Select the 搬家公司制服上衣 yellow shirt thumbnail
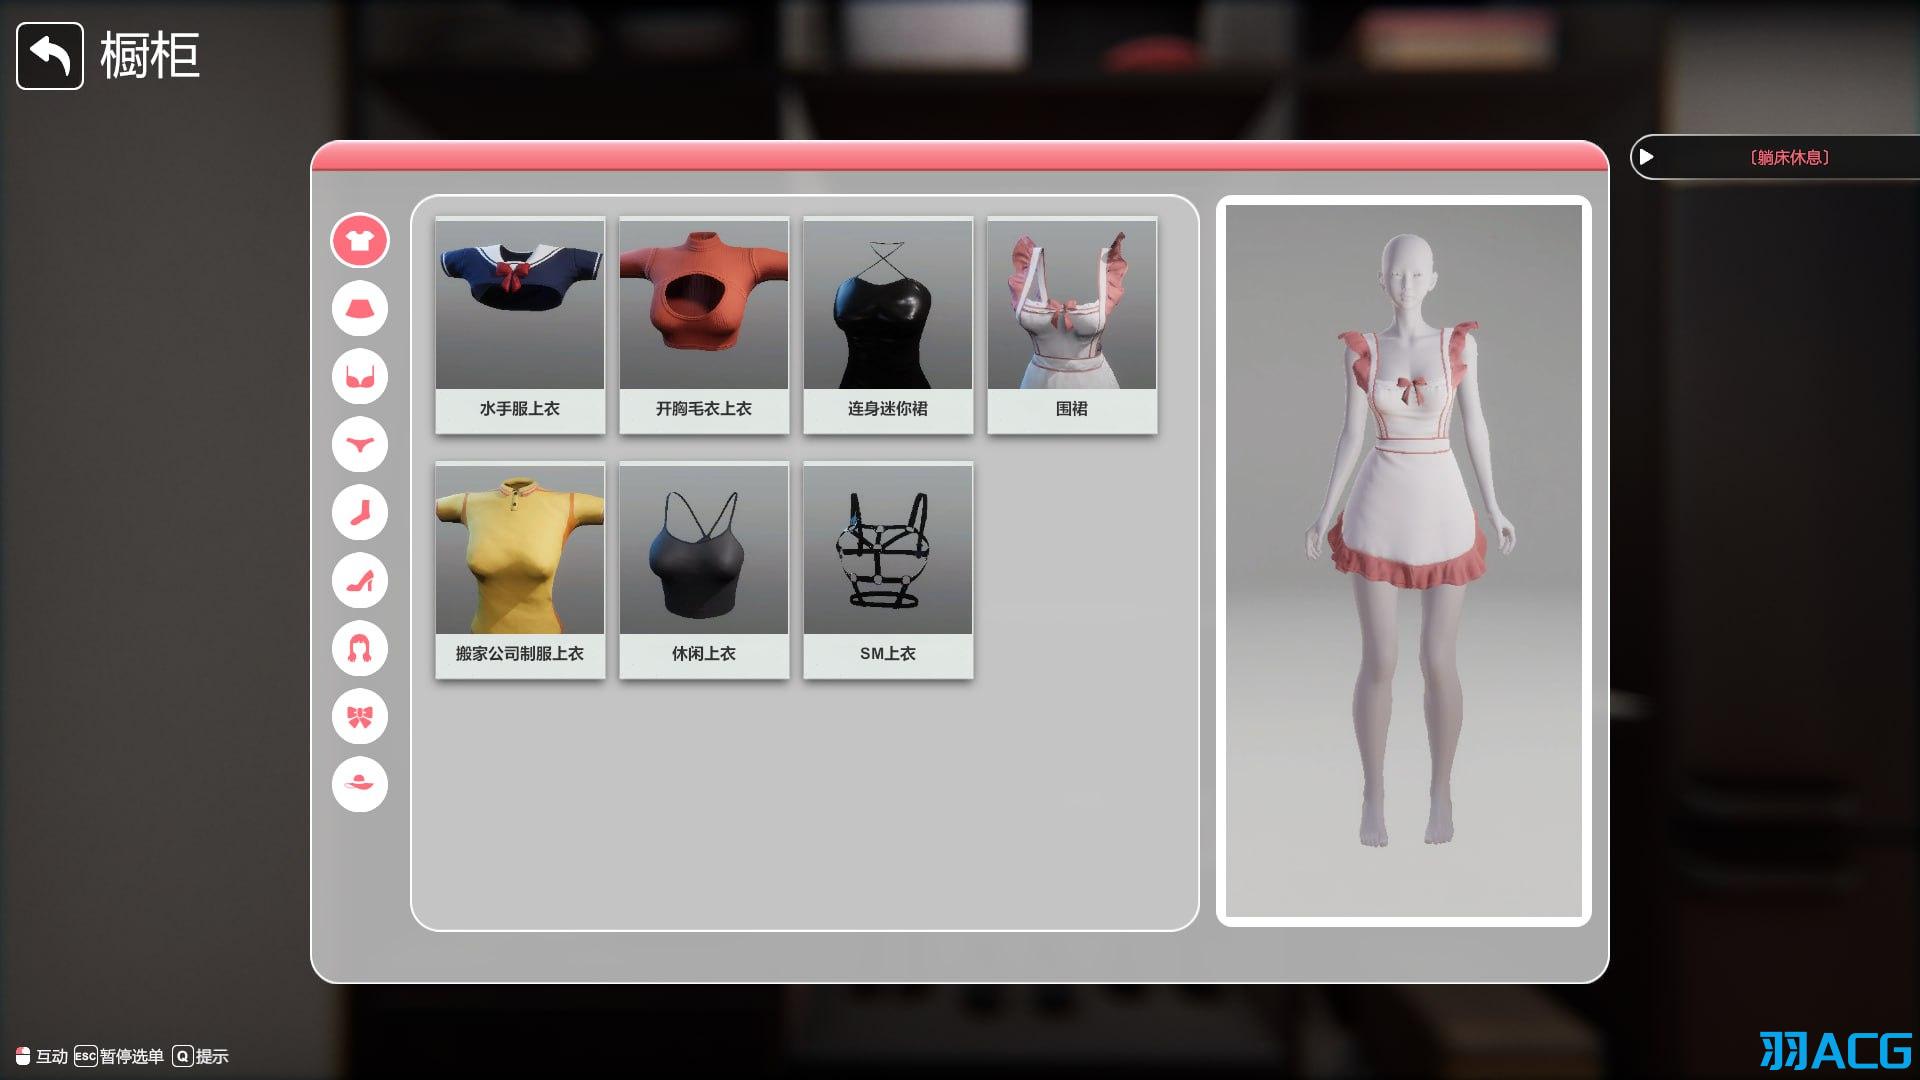 click(520, 548)
